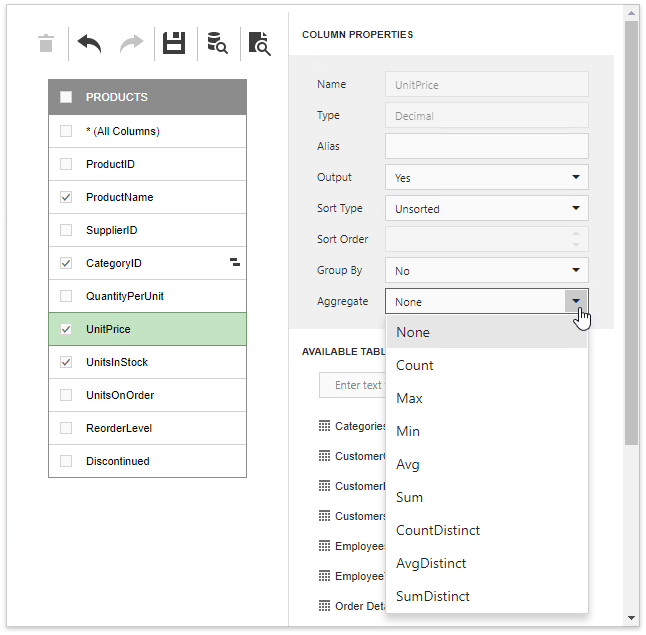Check the * (All Columns) checkbox
The image size is (646, 635).
click(66, 131)
